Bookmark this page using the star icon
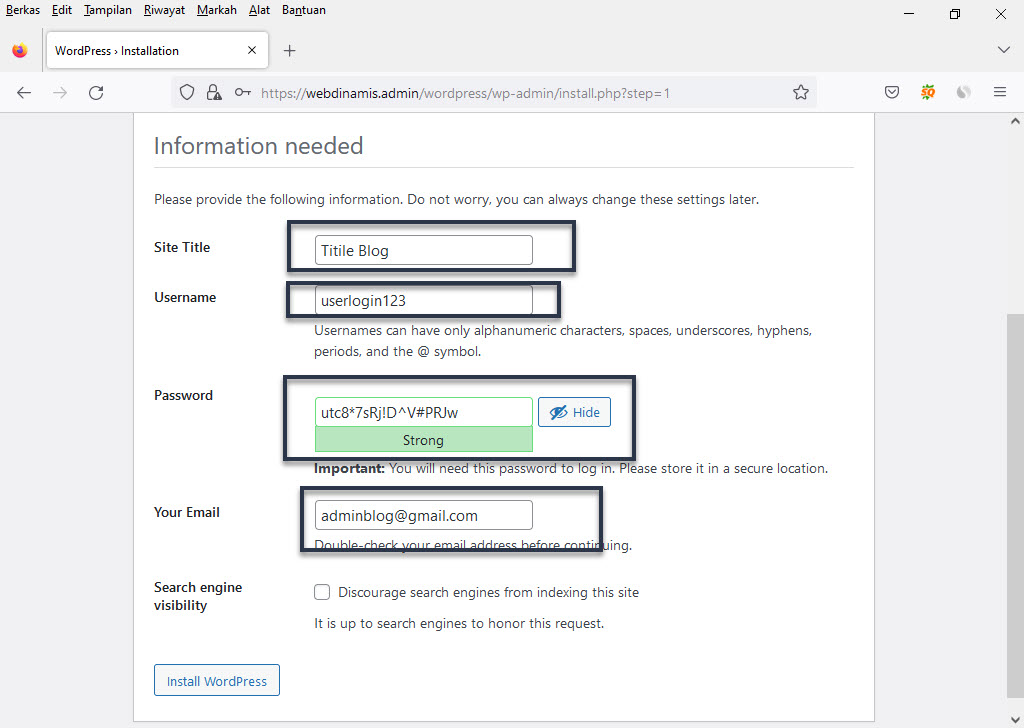This screenshot has width=1024, height=728. [x=800, y=91]
